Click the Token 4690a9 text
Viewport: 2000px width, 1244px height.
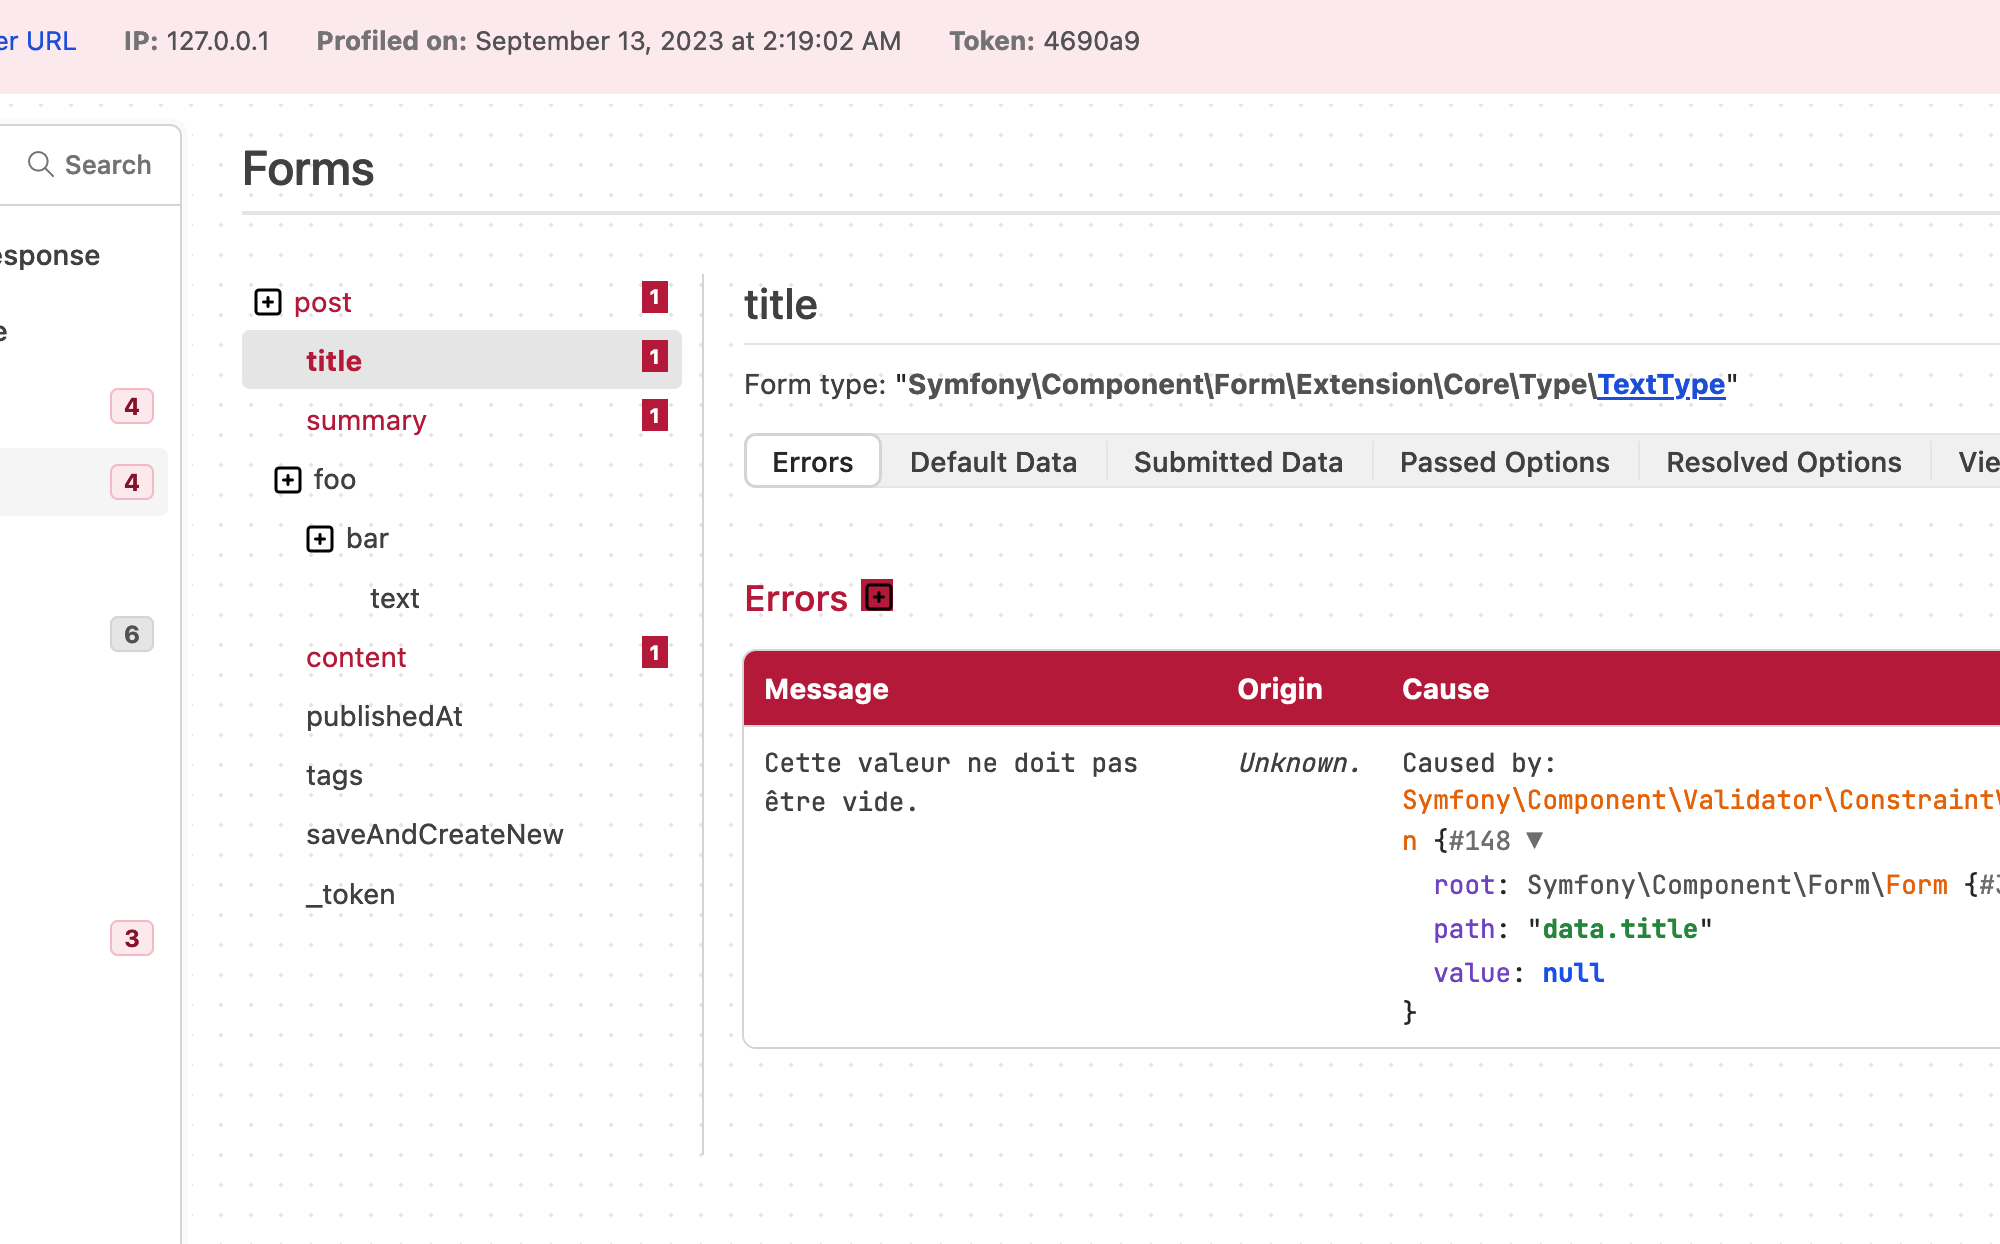1044,41
